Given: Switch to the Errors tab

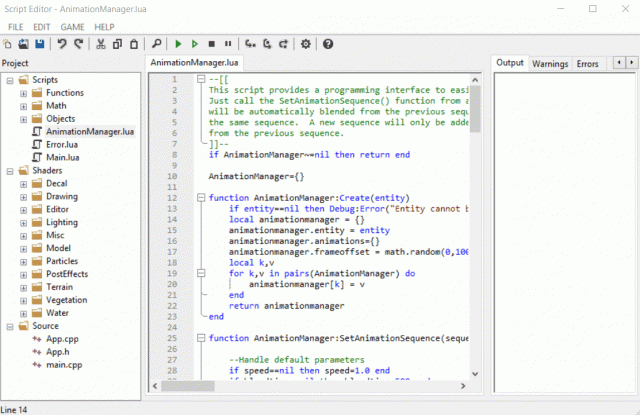Looking at the screenshot, I should coord(587,64).
